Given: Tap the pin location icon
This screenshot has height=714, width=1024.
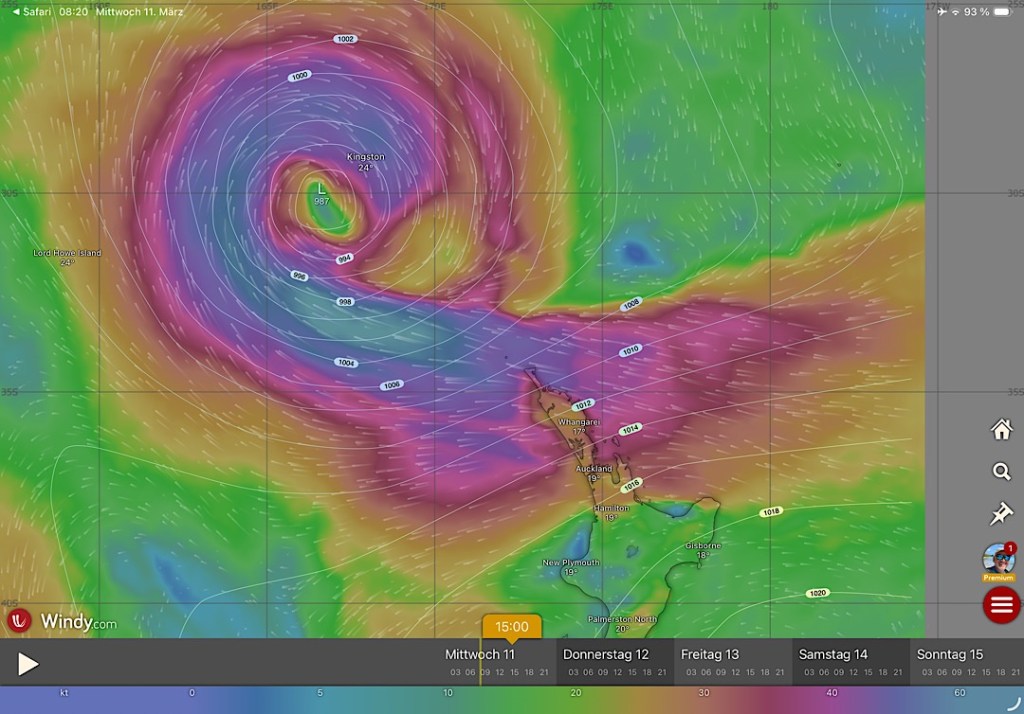Looking at the screenshot, I should point(1001,514).
